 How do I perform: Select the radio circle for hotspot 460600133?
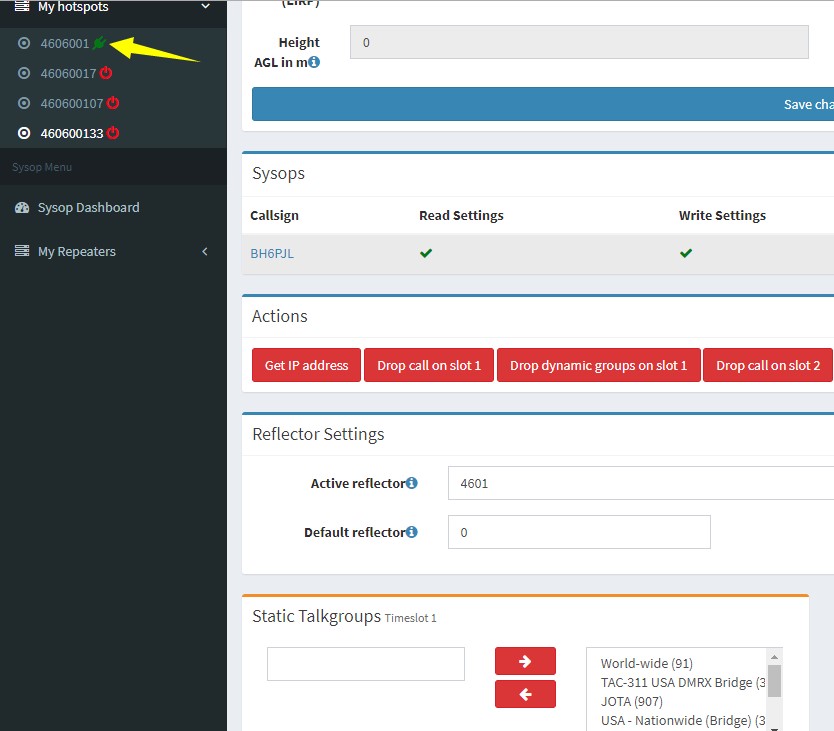[x=25, y=133]
